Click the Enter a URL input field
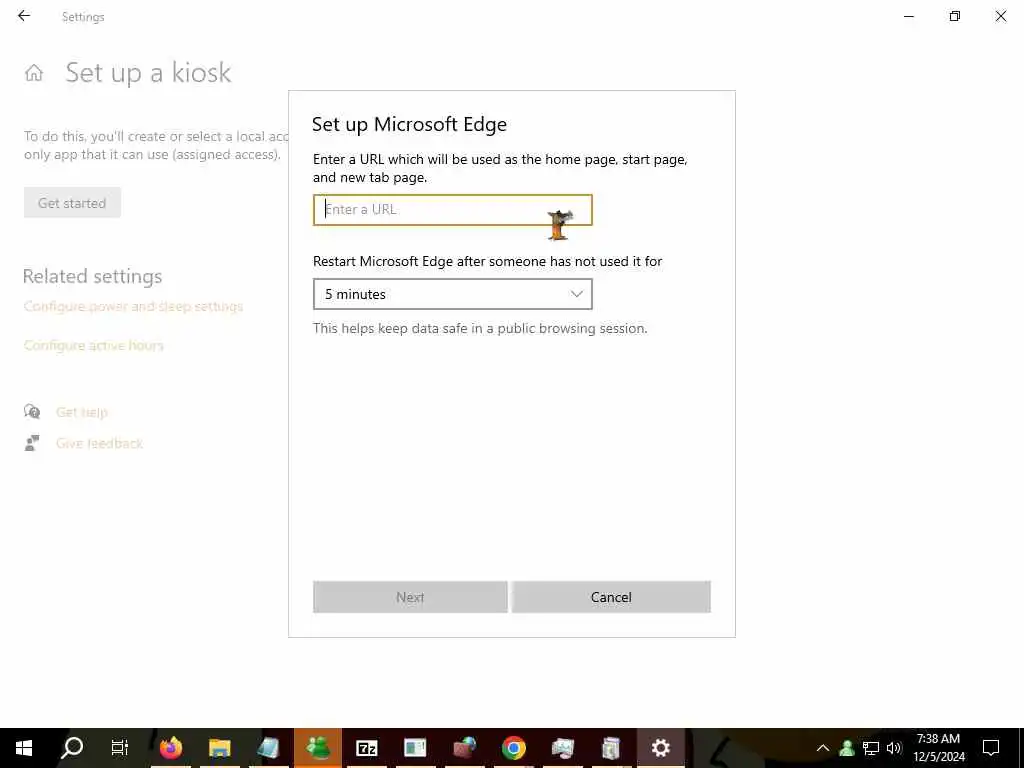 453,210
